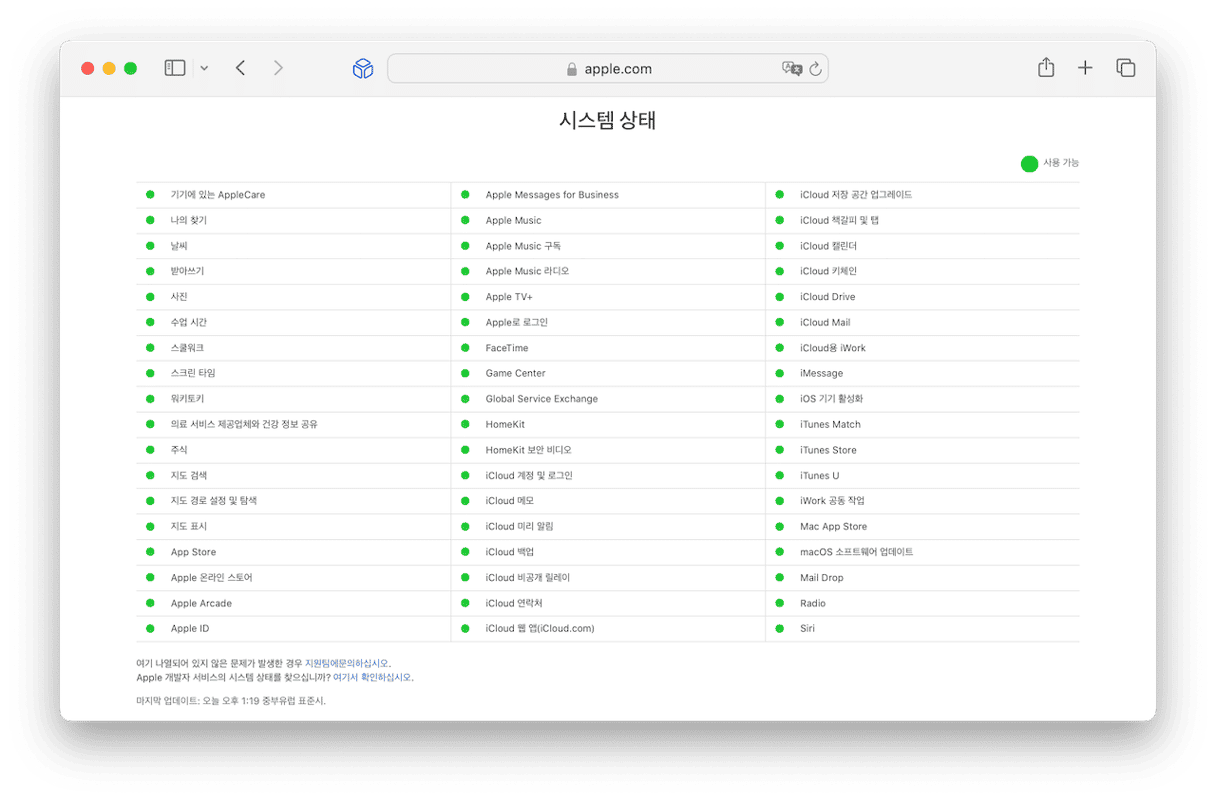Select the iCloud 백업 service
Viewport: 1216px width, 800px height.
pyautogui.click(x=608, y=552)
